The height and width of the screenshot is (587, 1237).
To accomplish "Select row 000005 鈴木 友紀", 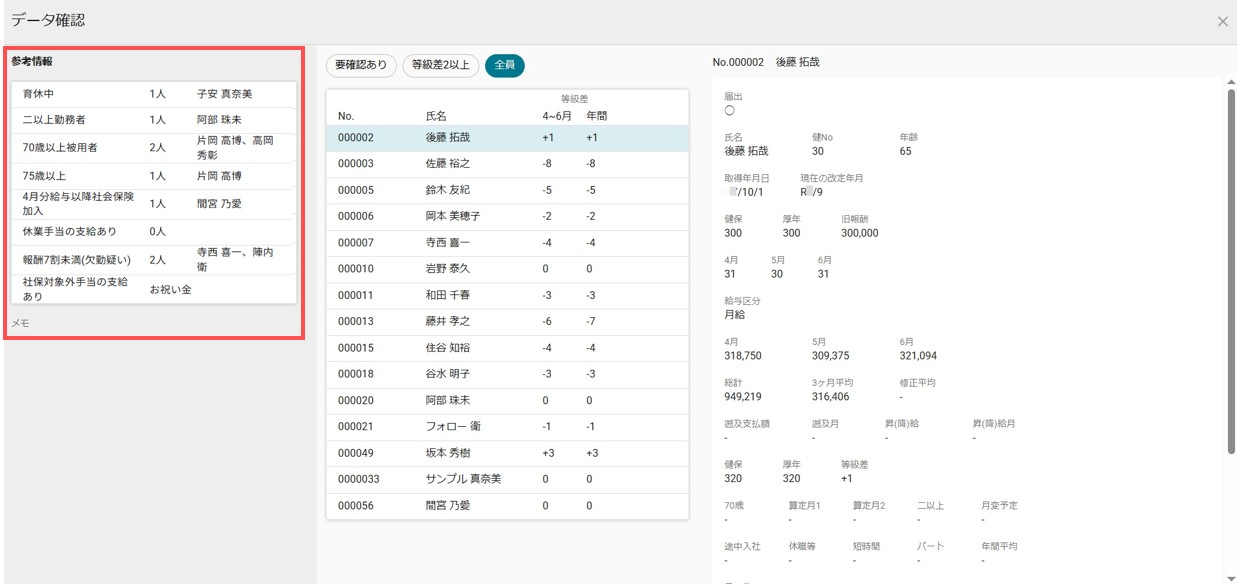I will coord(507,190).
